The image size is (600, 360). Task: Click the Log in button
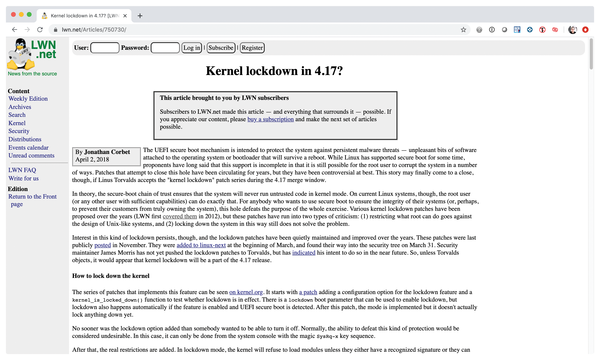191,48
